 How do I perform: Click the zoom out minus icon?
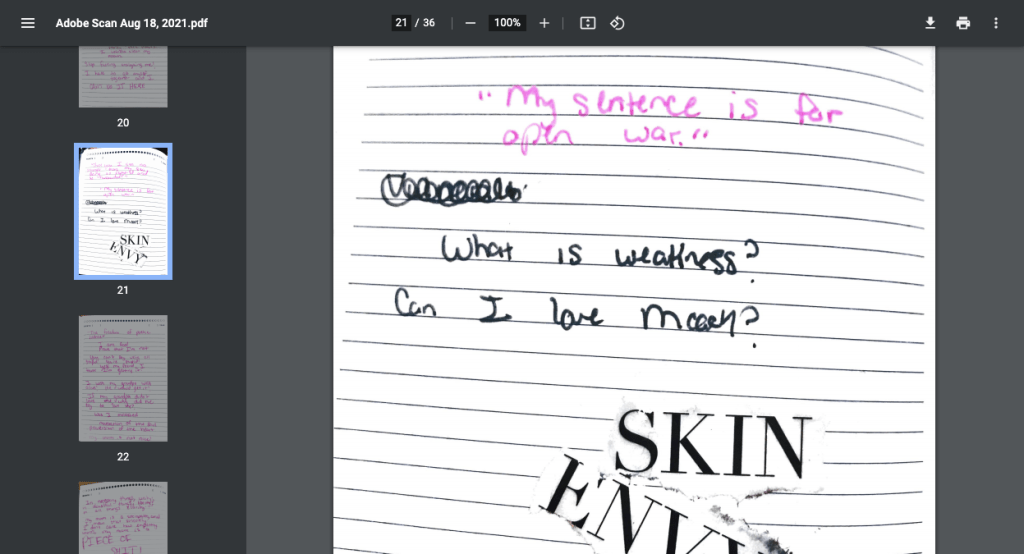(470, 23)
